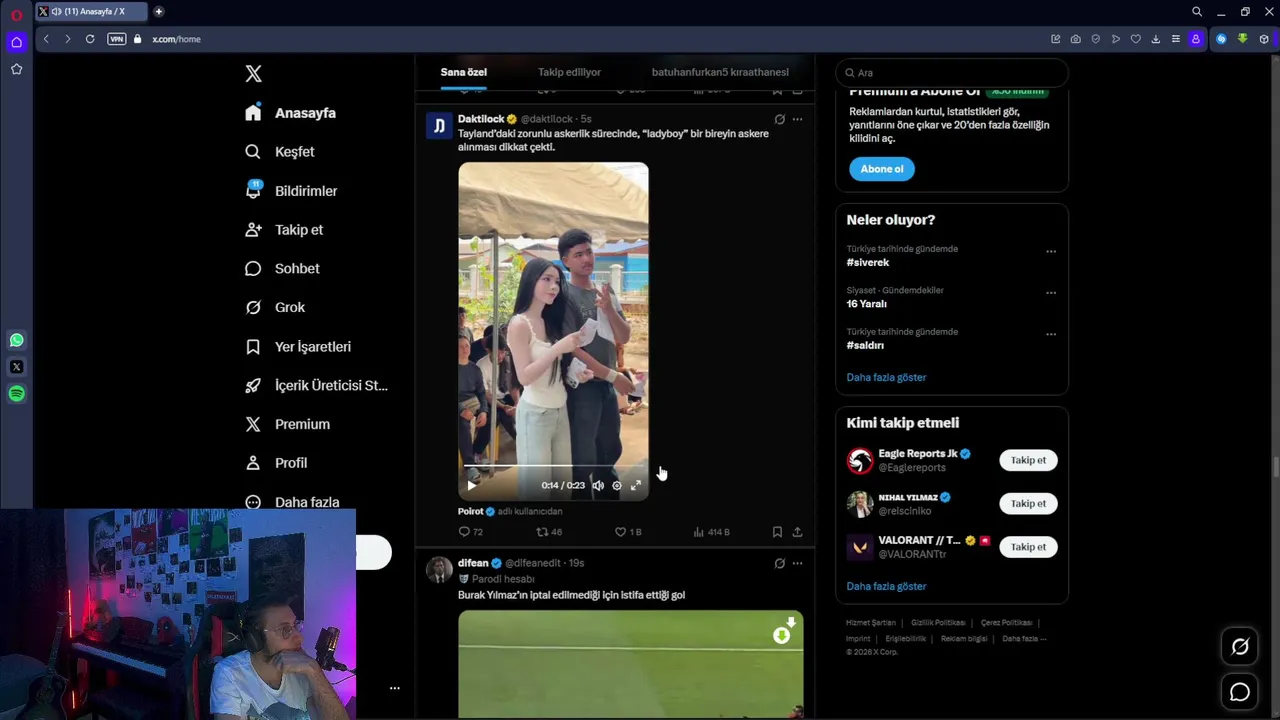Image resolution: width=1280 pixels, height=720 pixels.
Task: Open options for #saldırı trend
Action: pyautogui.click(x=1051, y=335)
